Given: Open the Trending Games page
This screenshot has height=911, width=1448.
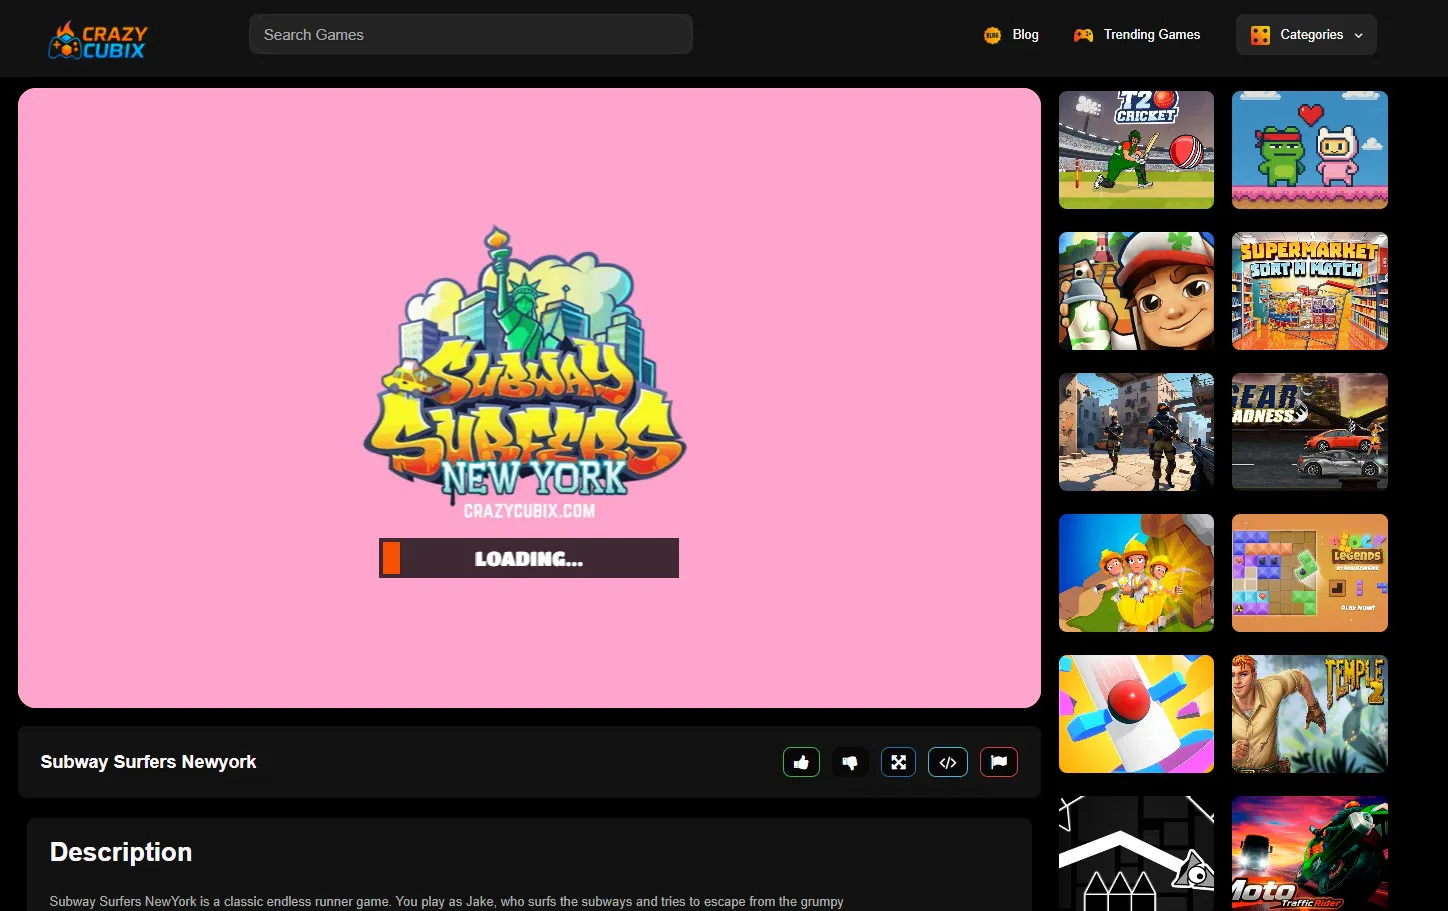Looking at the screenshot, I should (x=1137, y=35).
